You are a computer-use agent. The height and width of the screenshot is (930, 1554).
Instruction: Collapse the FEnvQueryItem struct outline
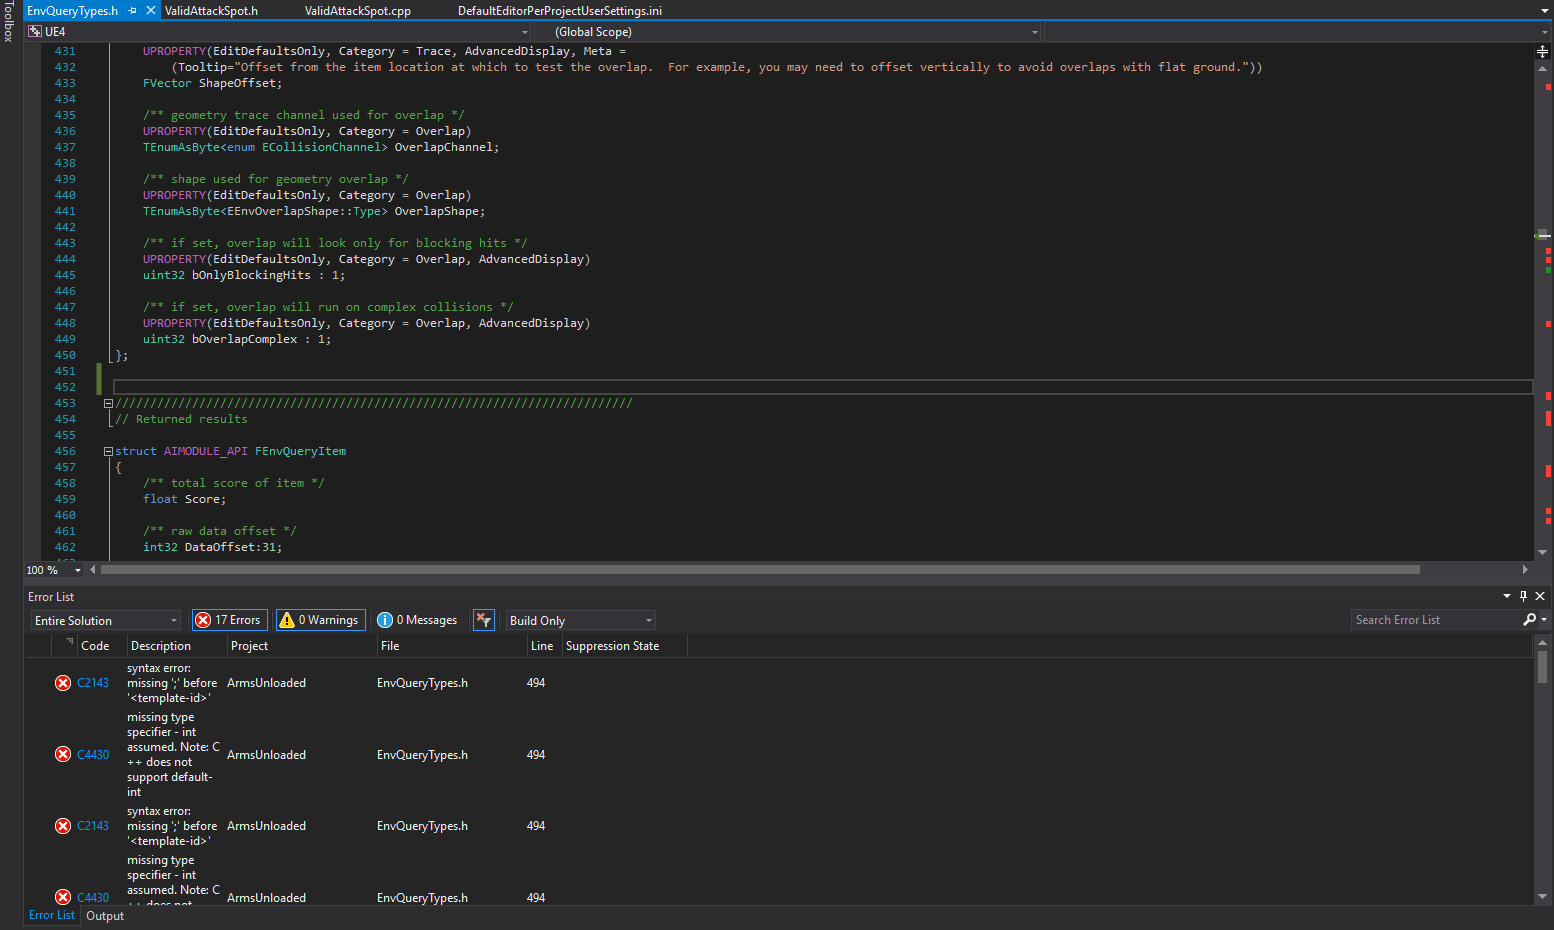coord(108,452)
